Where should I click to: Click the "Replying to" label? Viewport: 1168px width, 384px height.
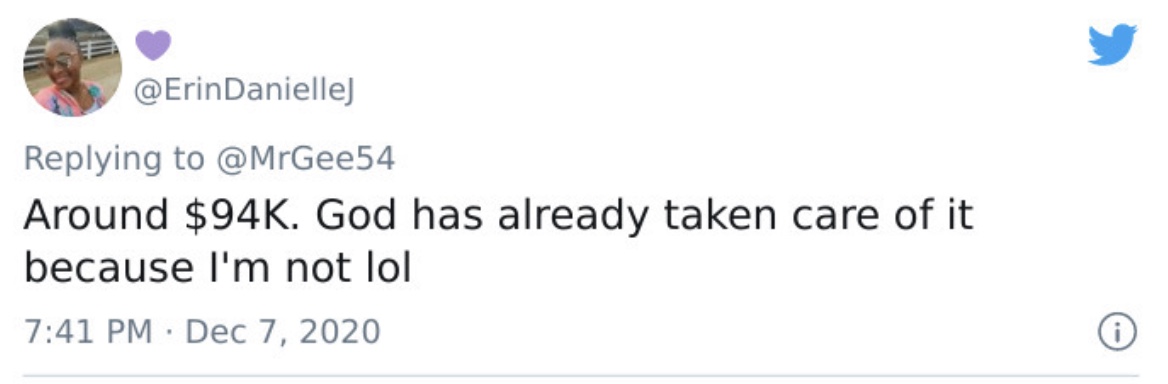click(x=114, y=159)
